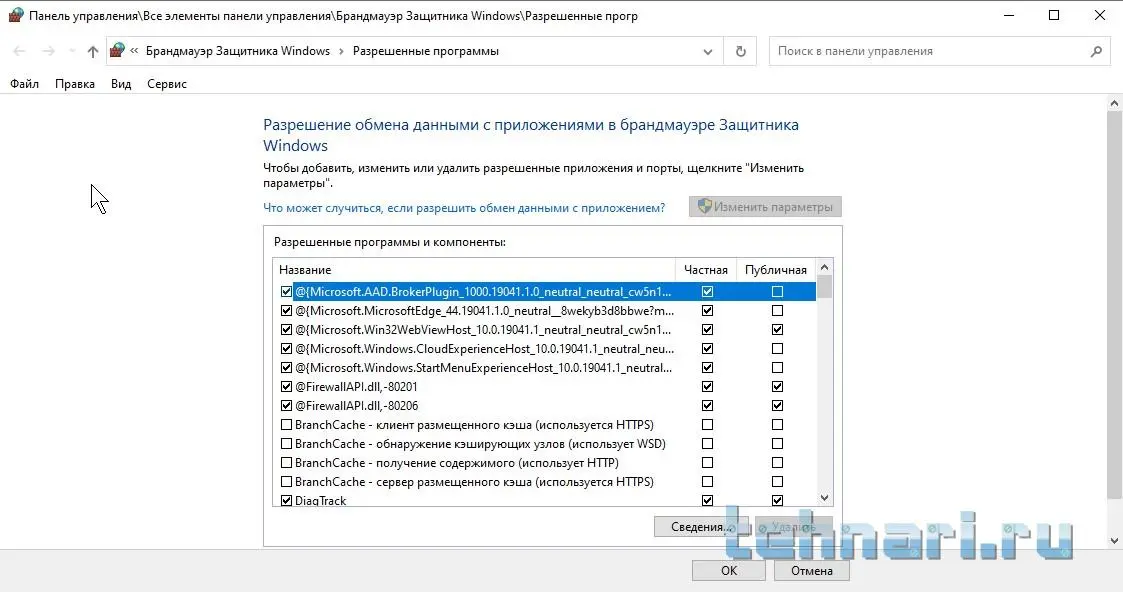Toggle Public checkbox for Microsoft.MicrosoftEdge
The image size is (1123, 592).
(x=777, y=311)
